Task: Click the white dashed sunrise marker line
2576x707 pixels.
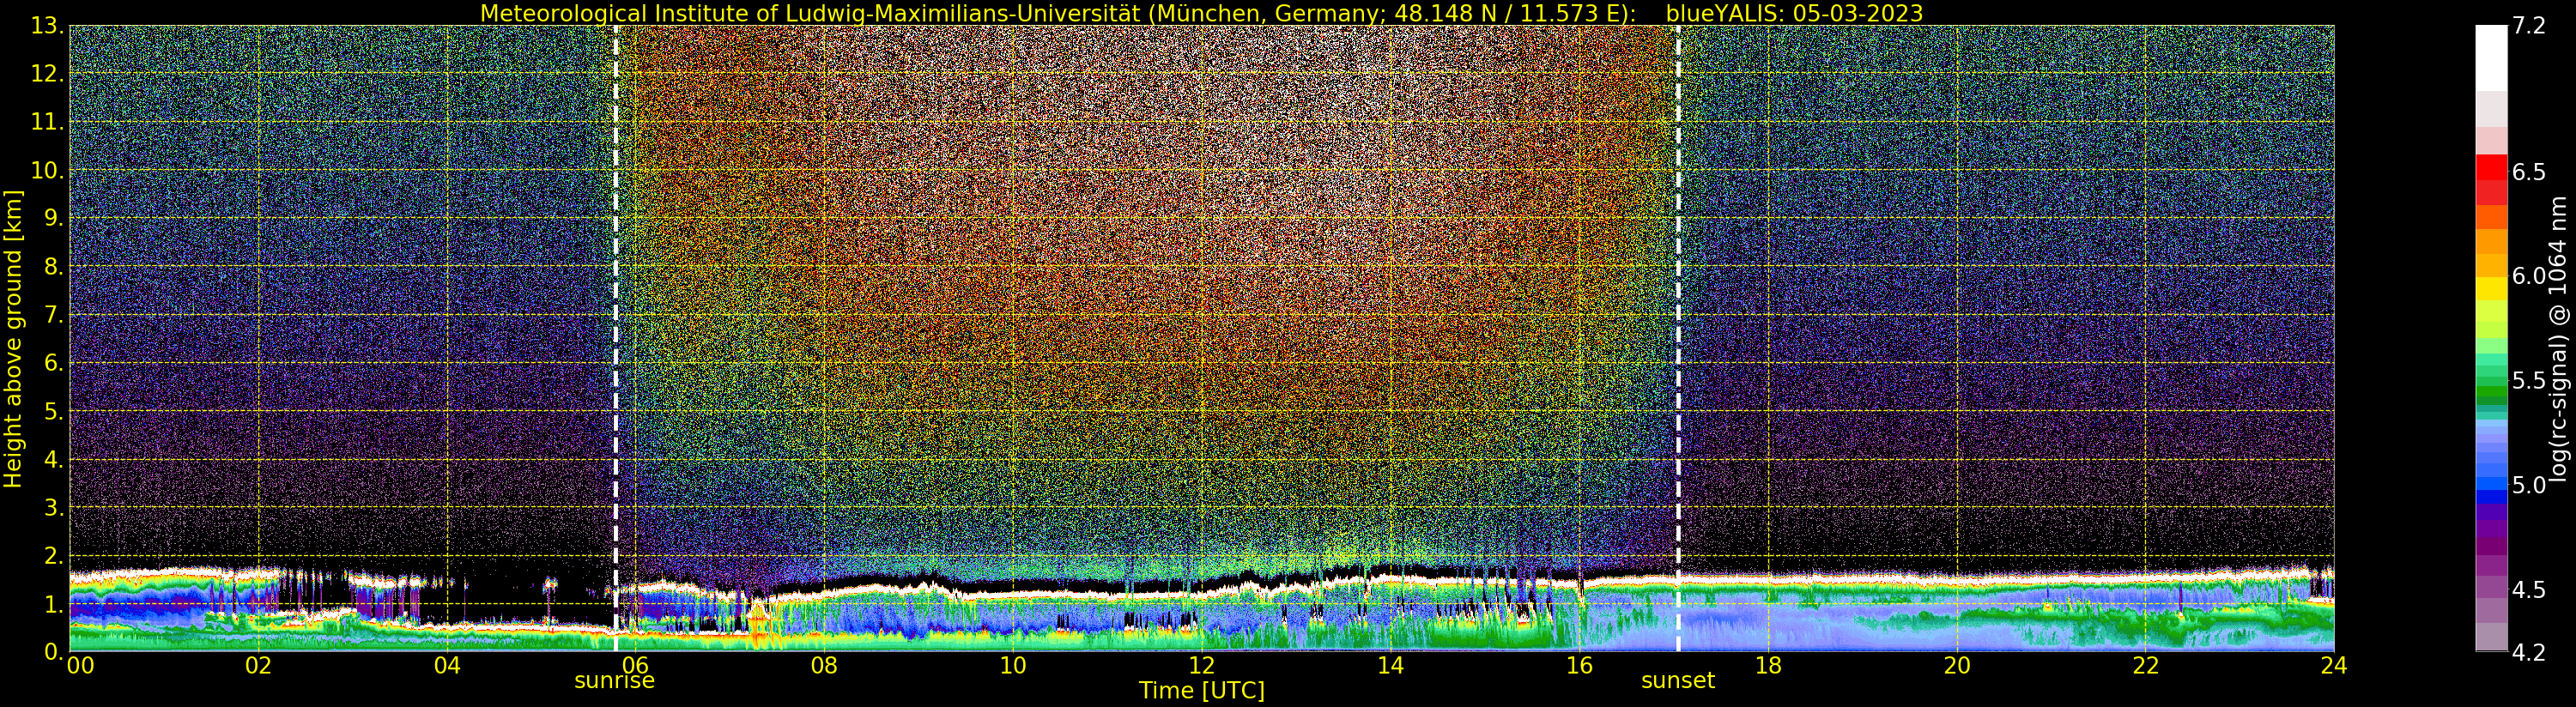Action: tap(615, 338)
